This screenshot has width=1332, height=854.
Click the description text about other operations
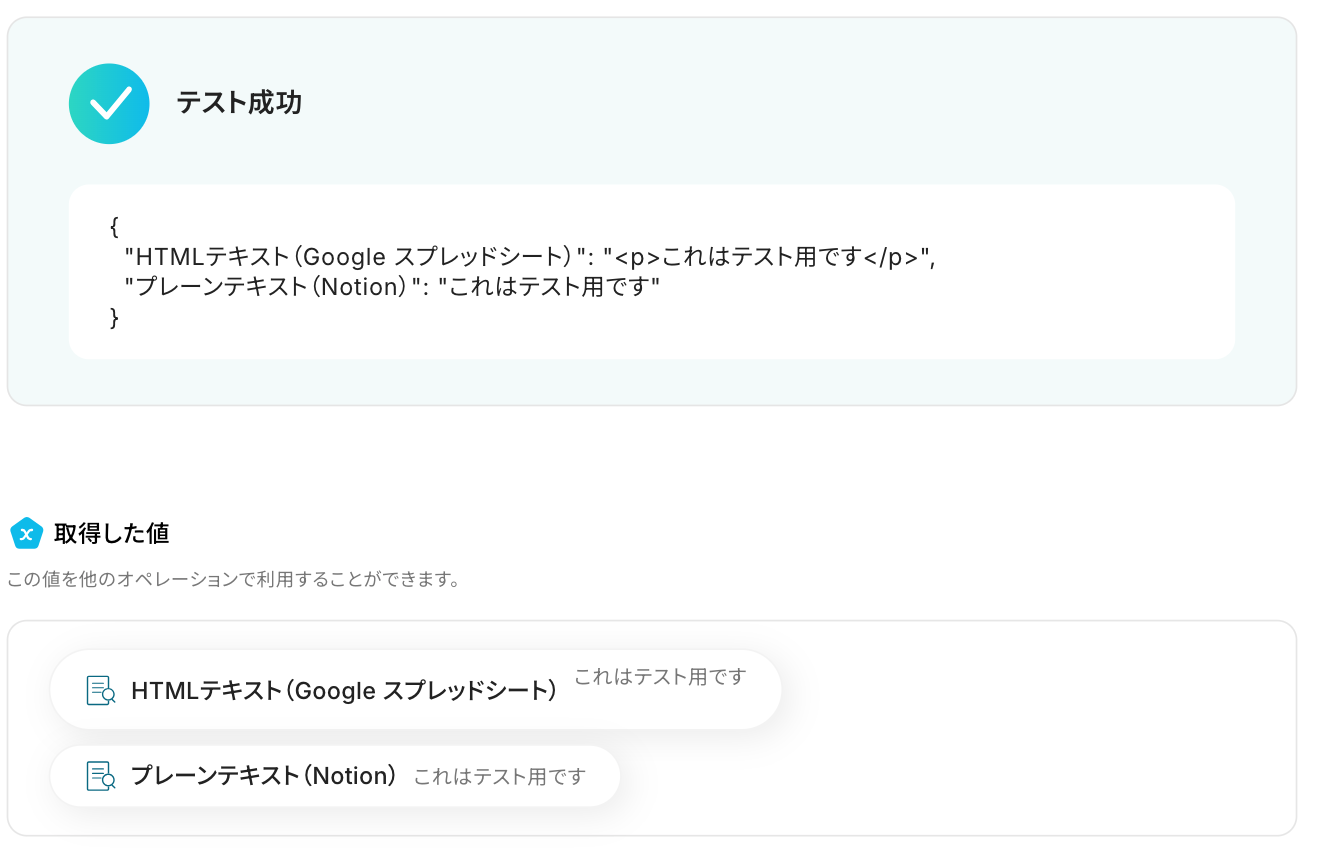coord(233,580)
